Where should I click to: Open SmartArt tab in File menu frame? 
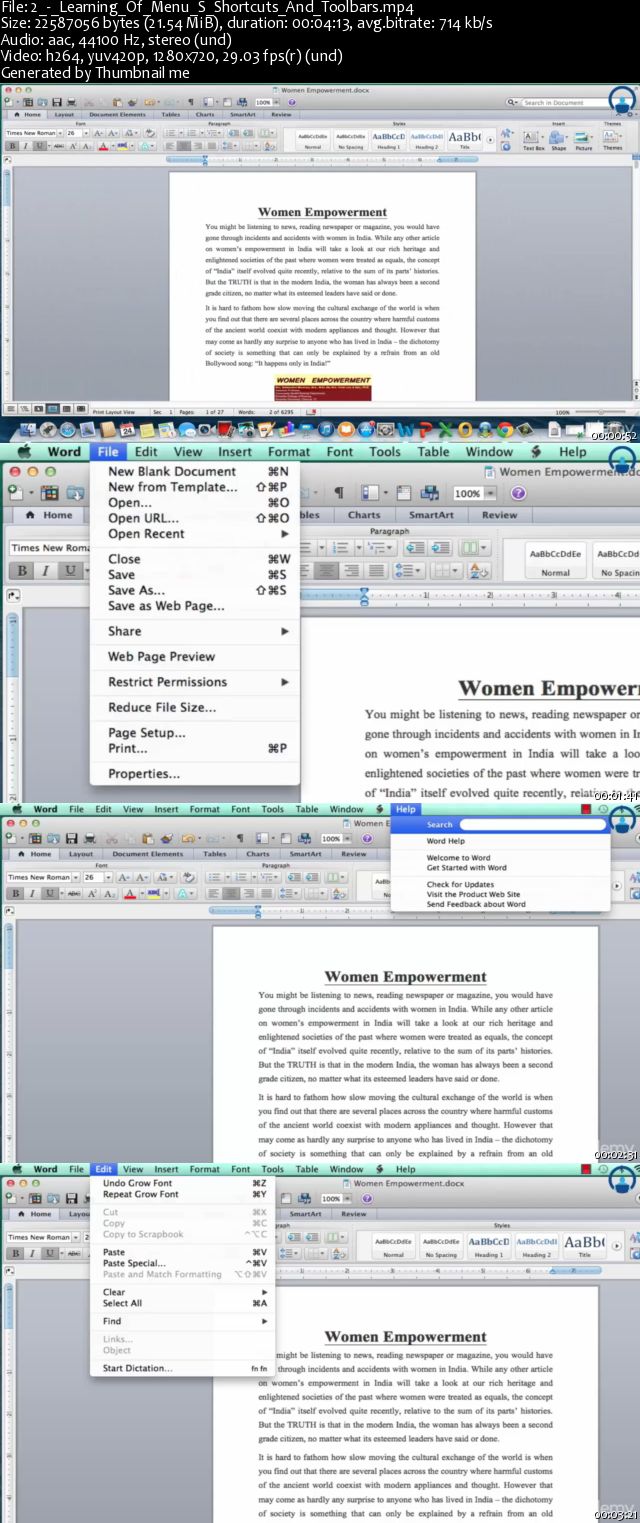click(x=431, y=515)
